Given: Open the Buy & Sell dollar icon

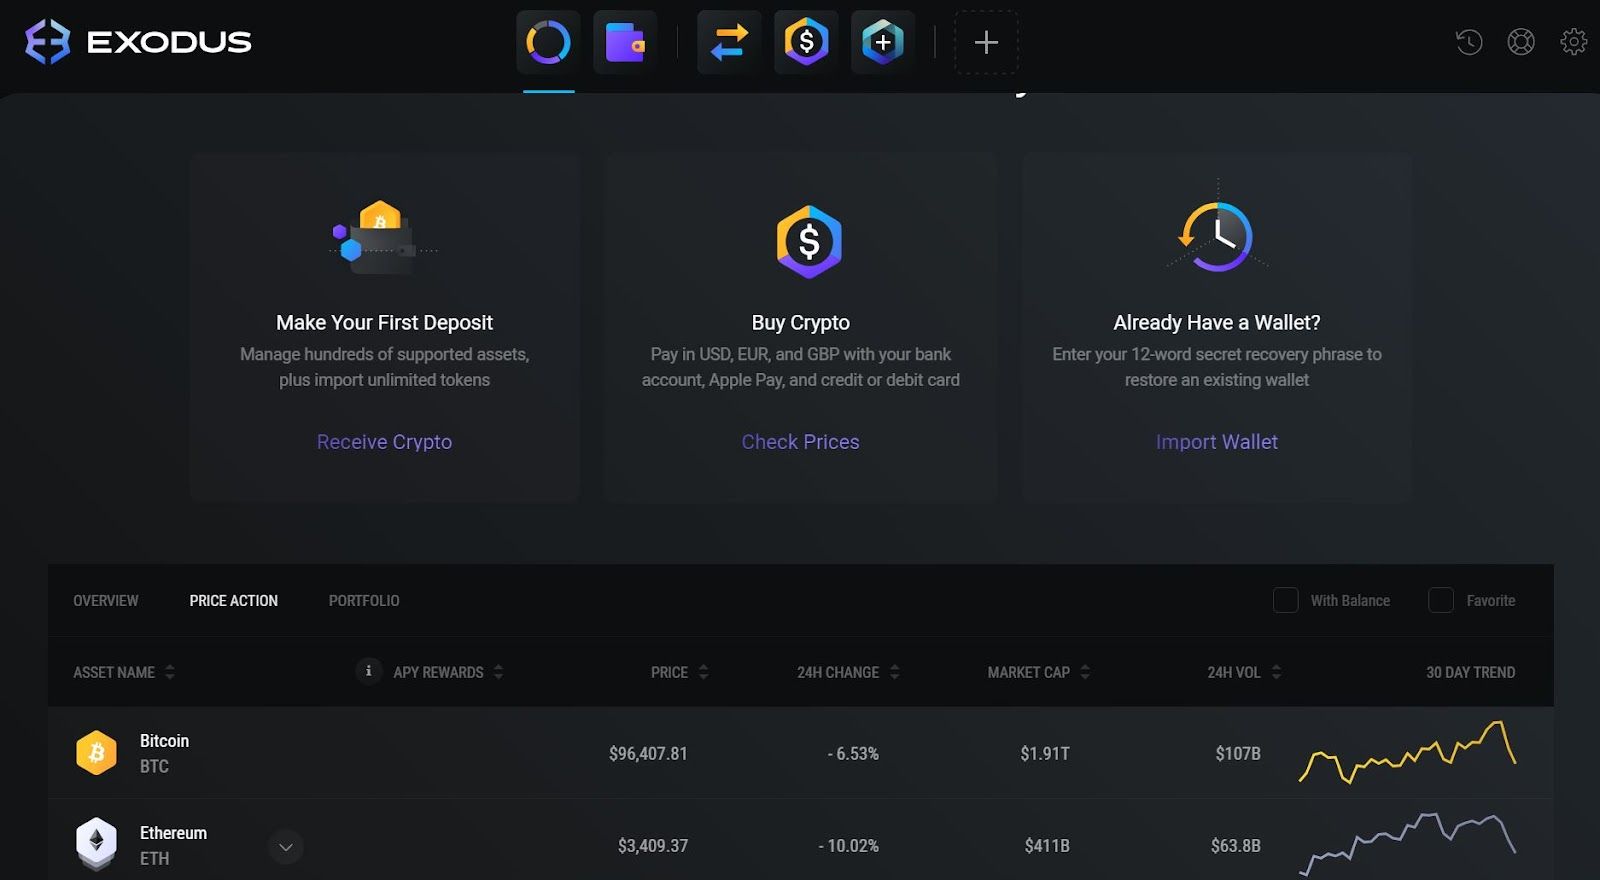Looking at the screenshot, I should (806, 42).
